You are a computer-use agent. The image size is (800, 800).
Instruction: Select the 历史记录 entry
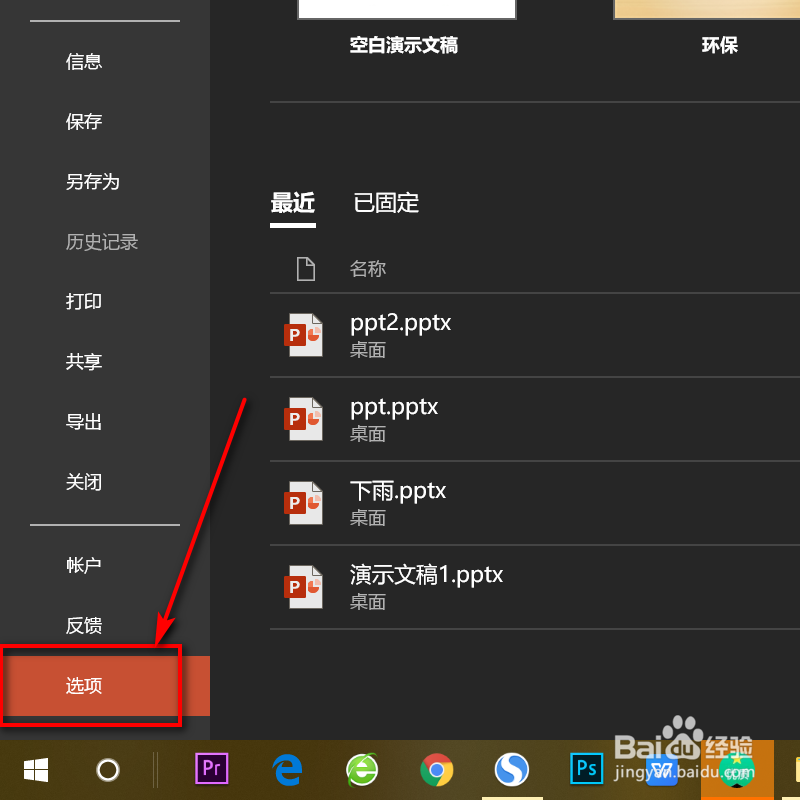click(x=102, y=242)
